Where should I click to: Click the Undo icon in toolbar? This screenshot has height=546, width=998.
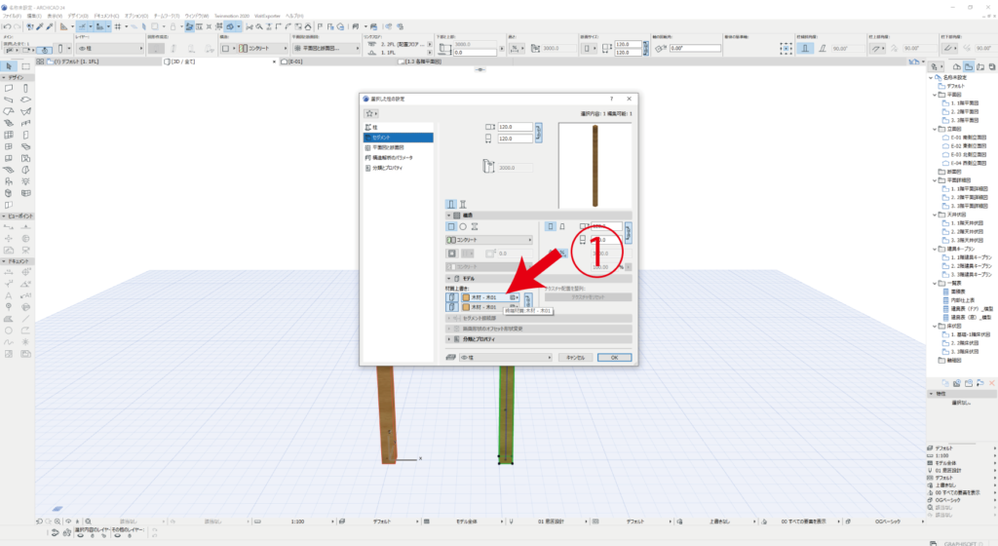[7, 27]
